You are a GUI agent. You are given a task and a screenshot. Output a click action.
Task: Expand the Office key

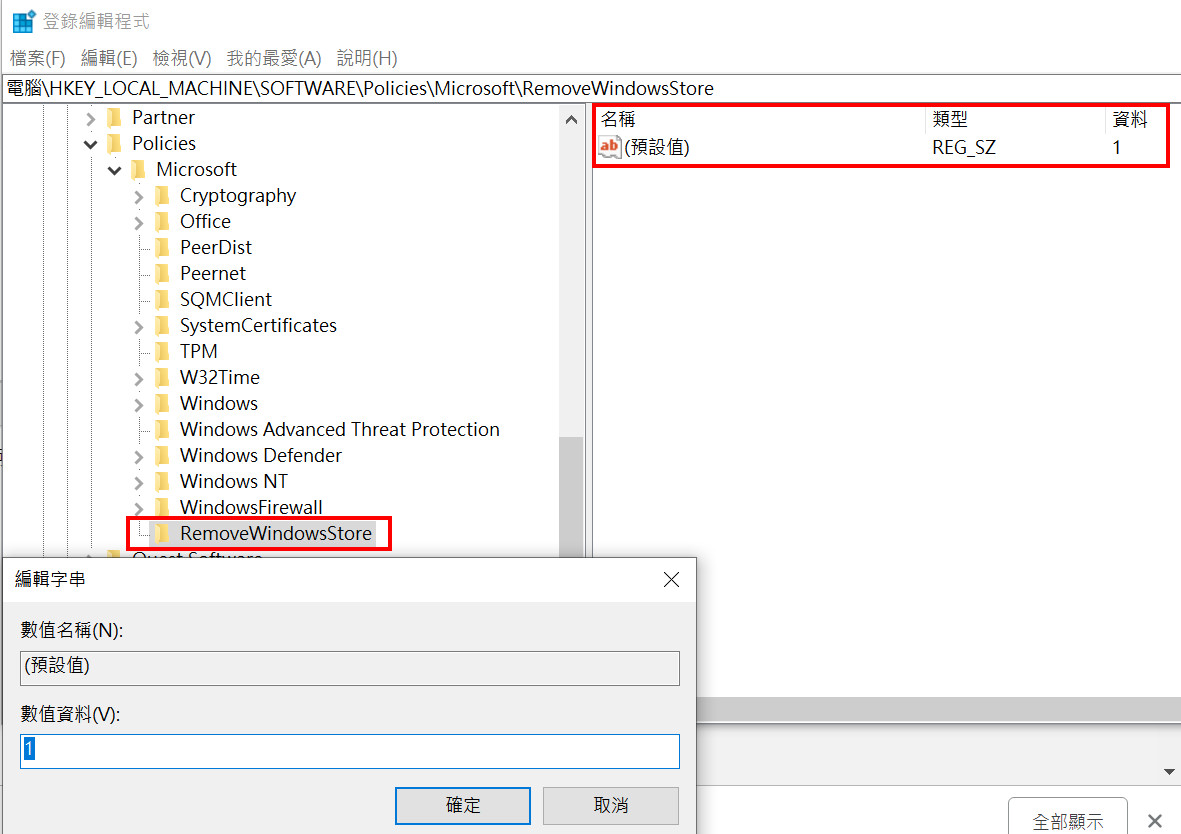(139, 222)
